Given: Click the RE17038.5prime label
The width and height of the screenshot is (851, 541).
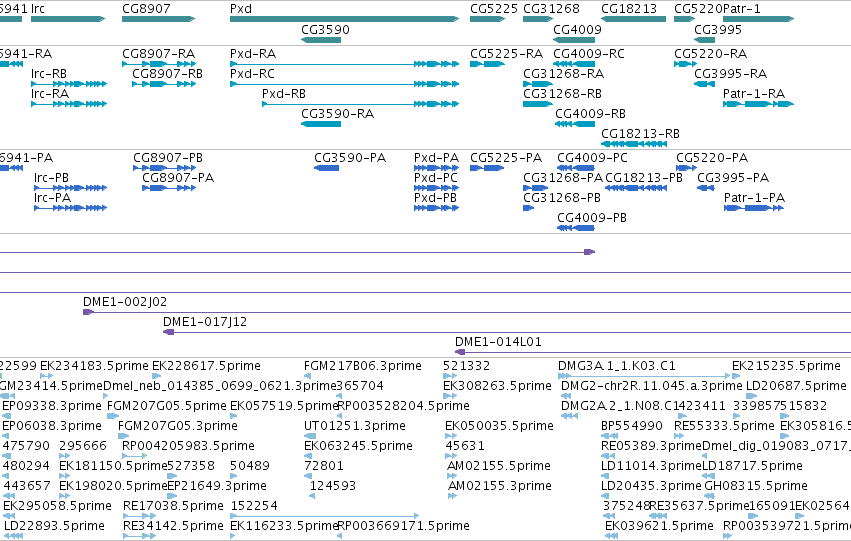Looking at the screenshot, I should click(x=174, y=506).
